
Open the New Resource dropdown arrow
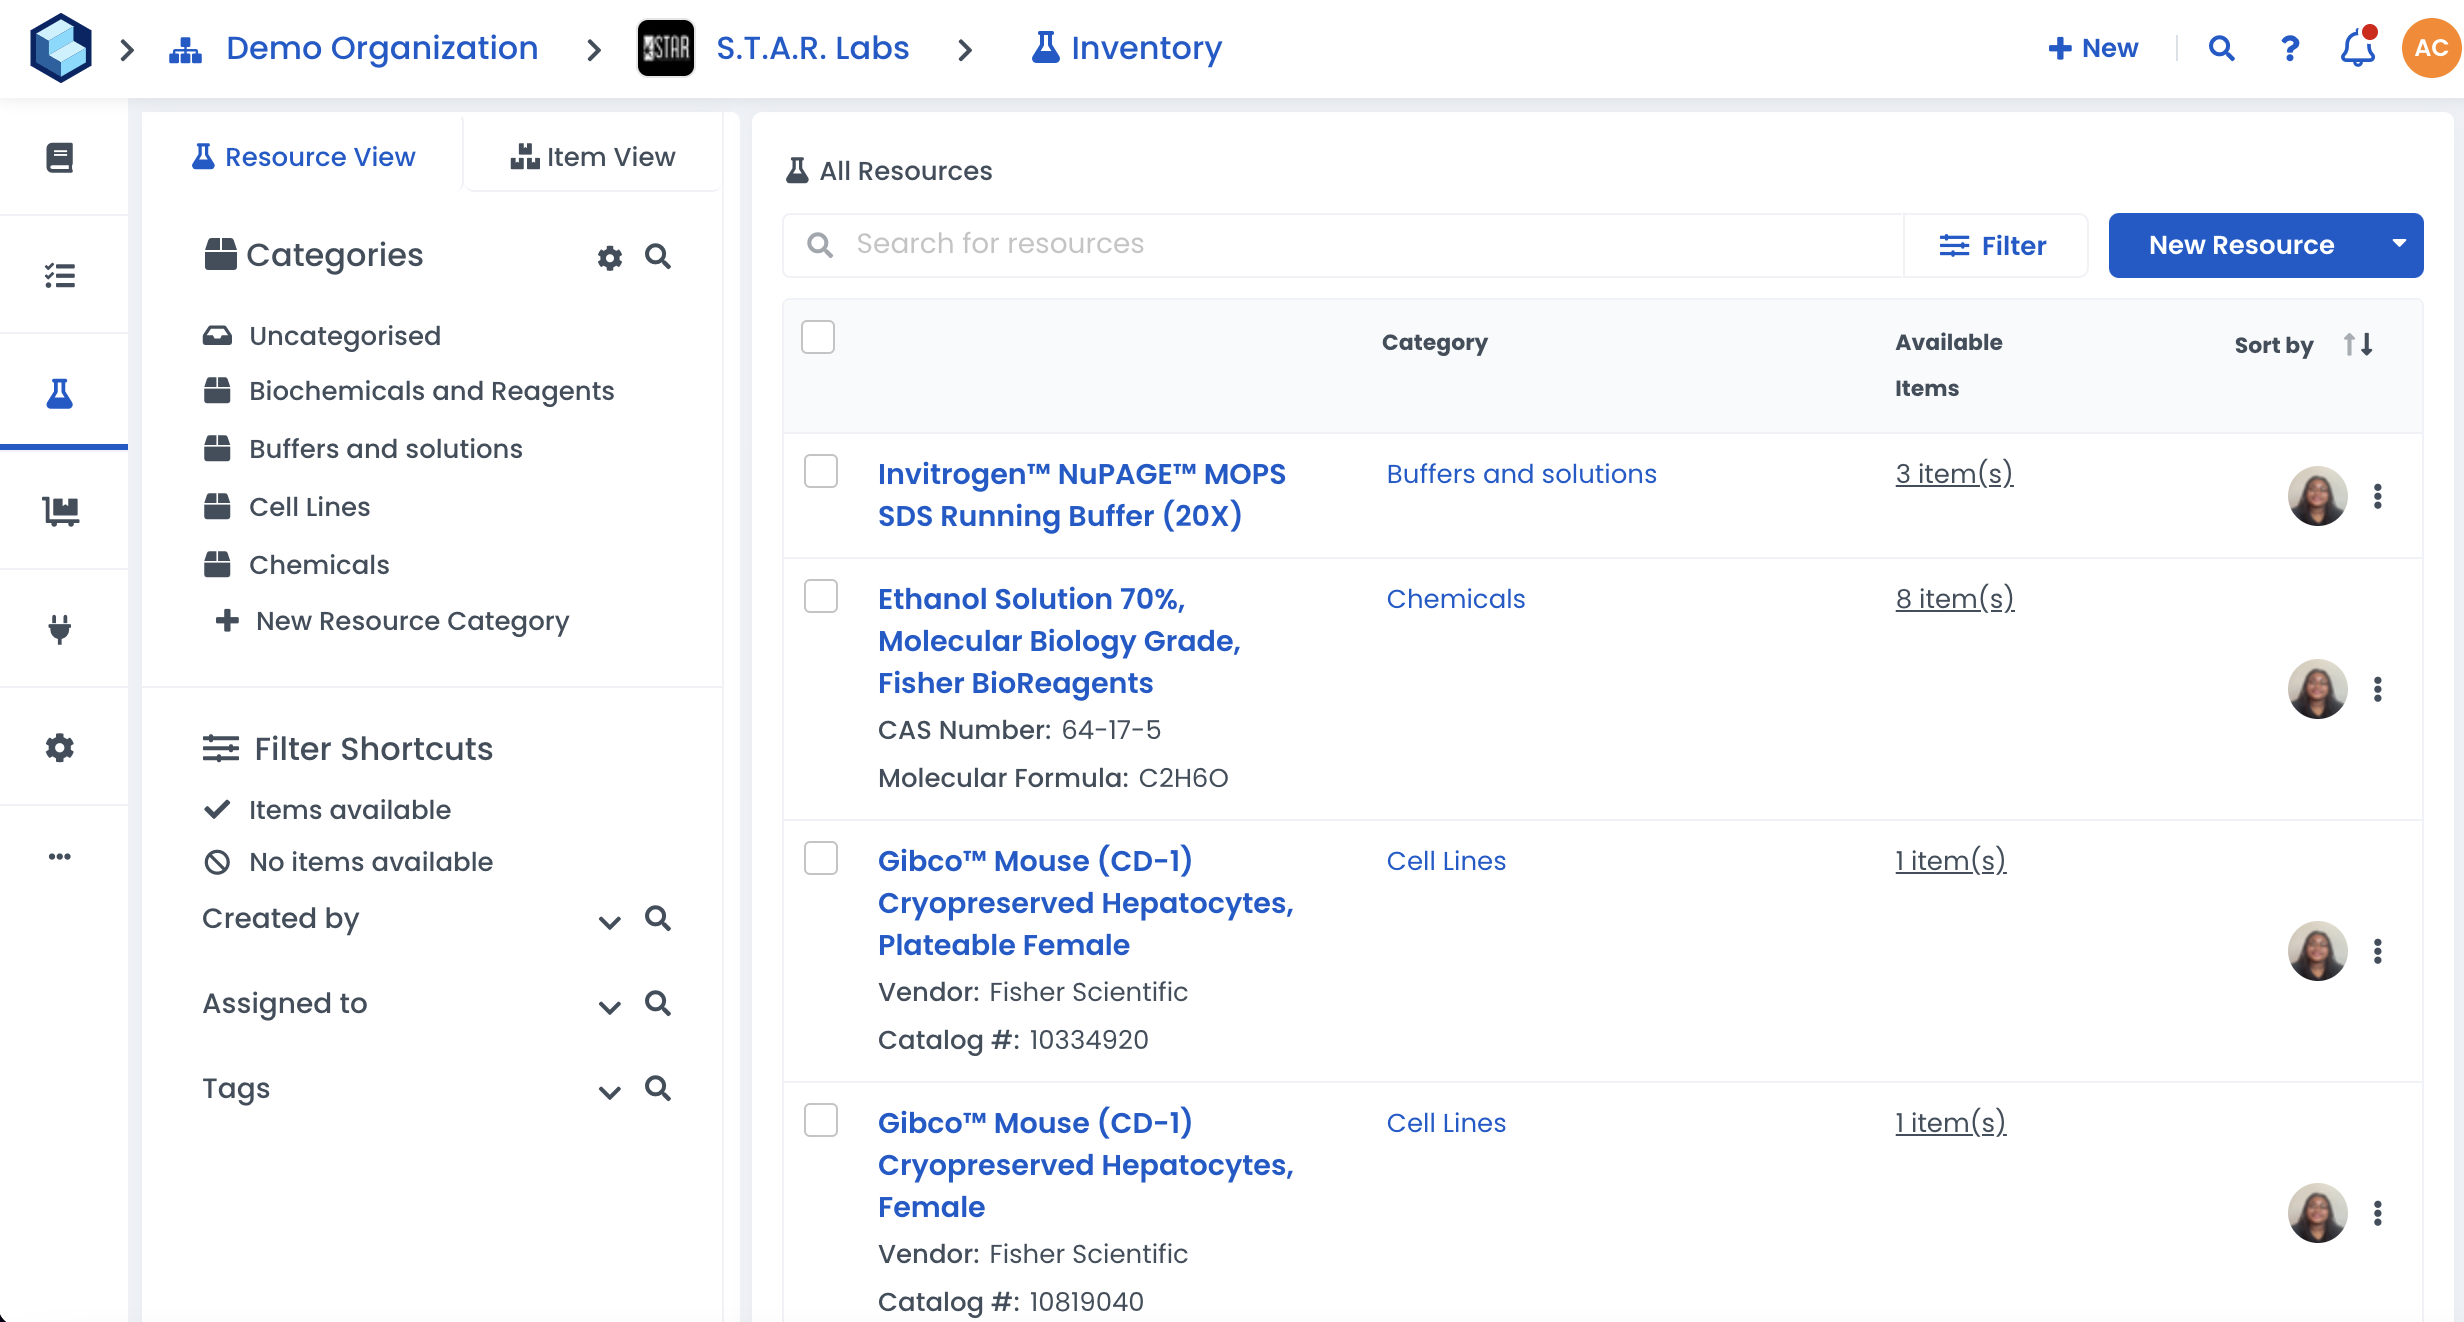point(2398,245)
